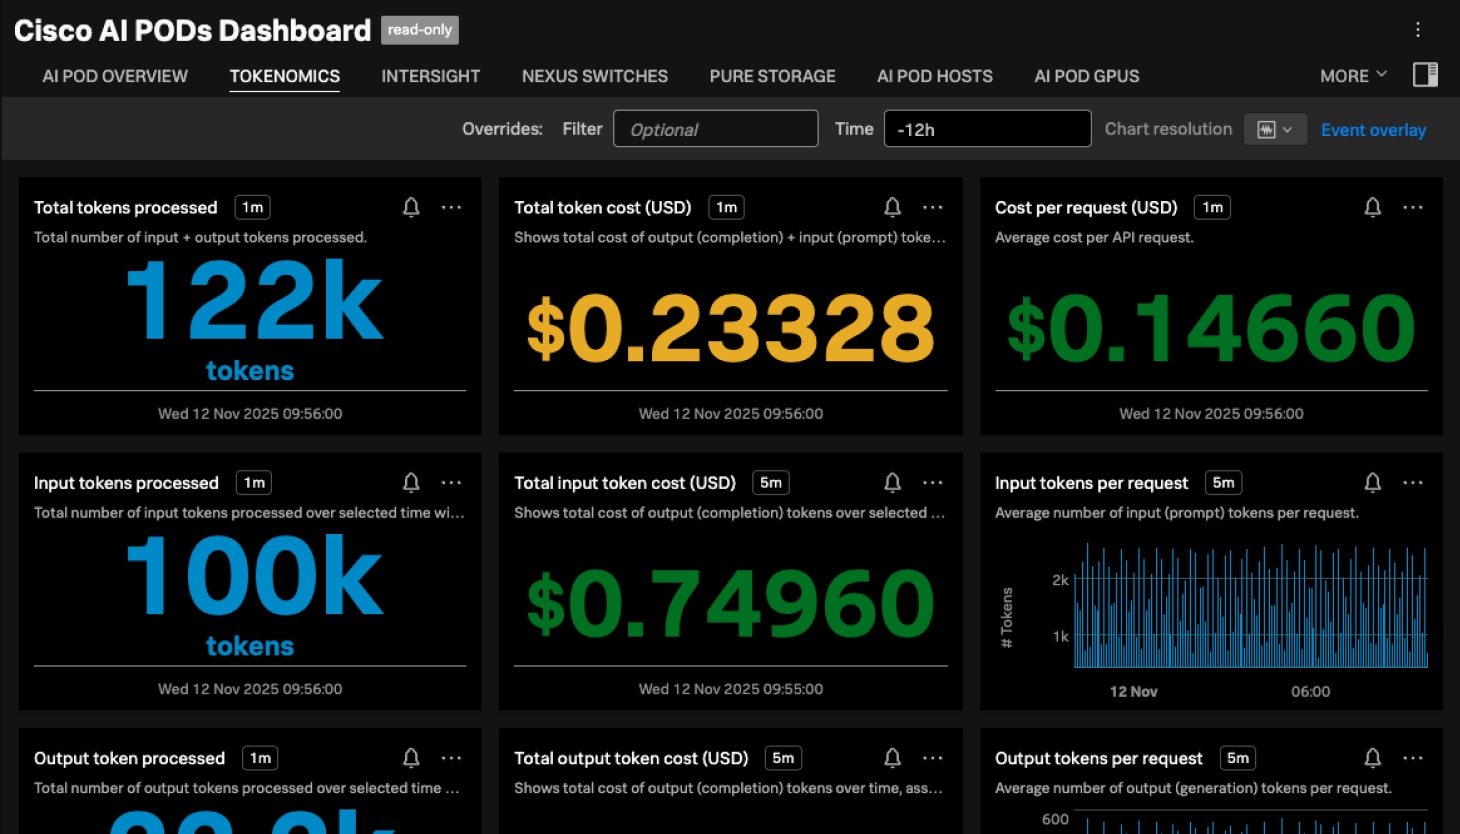Open more options for Total output token cost
Image resolution: width=1460 pixels, height=834 pixels.
coord(933,758)
